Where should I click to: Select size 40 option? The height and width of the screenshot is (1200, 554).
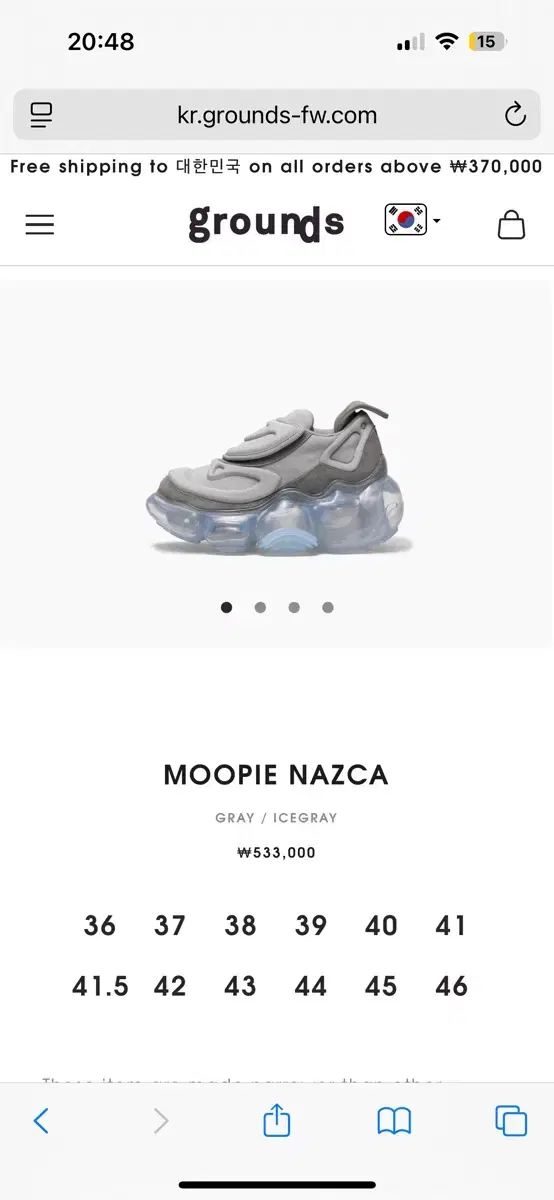(381, 926)
